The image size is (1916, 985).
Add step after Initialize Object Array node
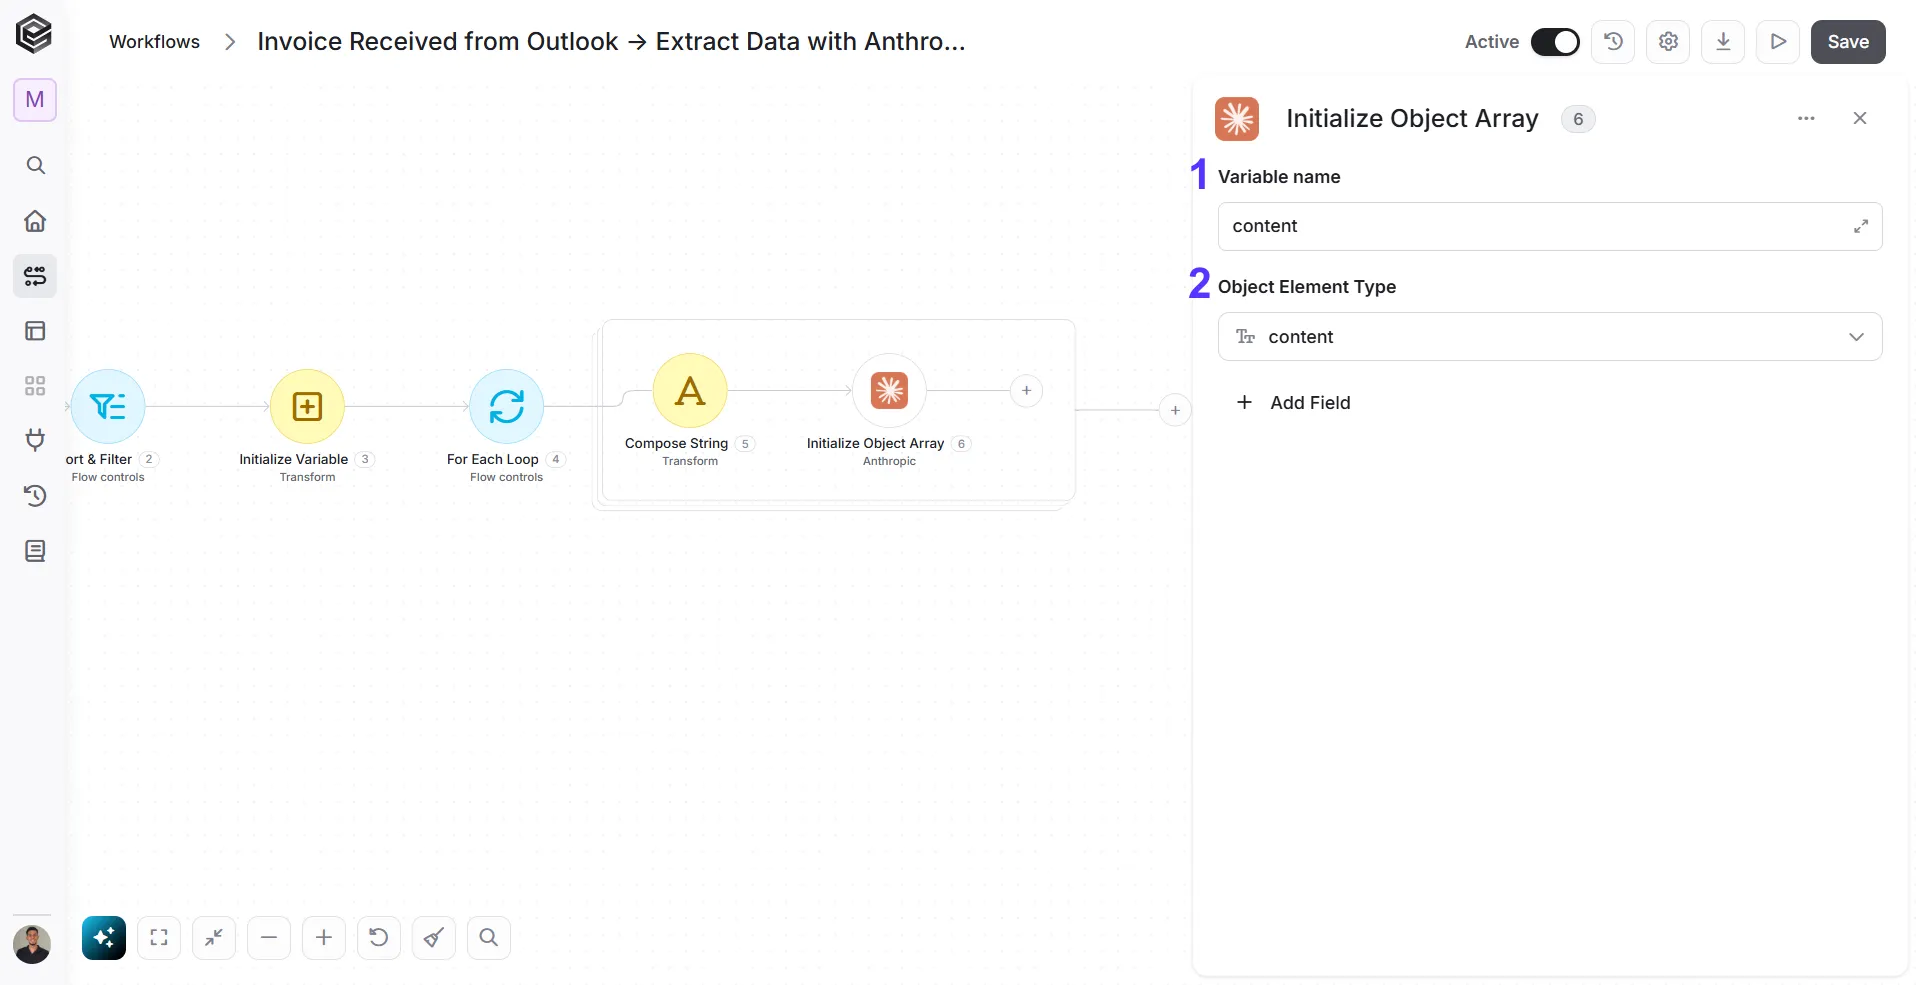pyautogui.click(x=1026, y=391)
